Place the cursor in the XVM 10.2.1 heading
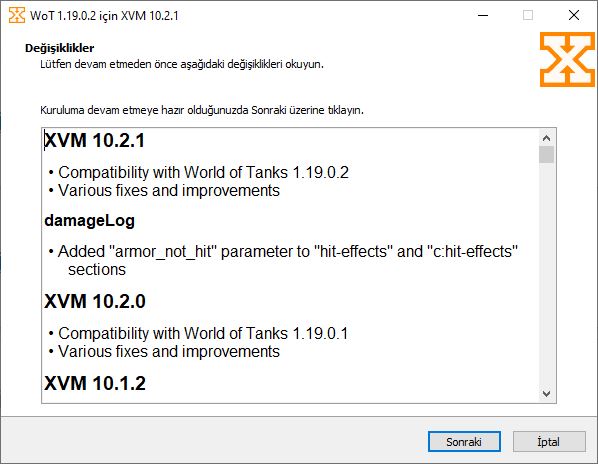The image size is (598, 464). tap(95, 140)
